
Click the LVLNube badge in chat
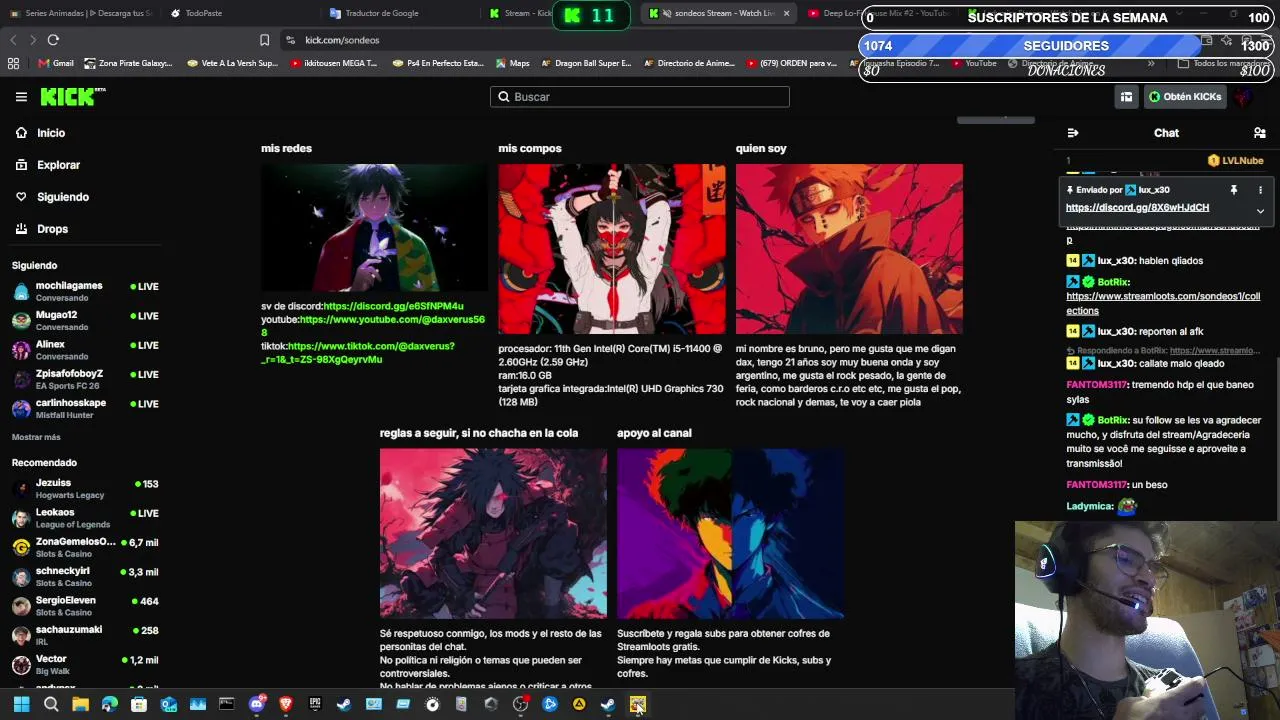[x=1236, y=160]
